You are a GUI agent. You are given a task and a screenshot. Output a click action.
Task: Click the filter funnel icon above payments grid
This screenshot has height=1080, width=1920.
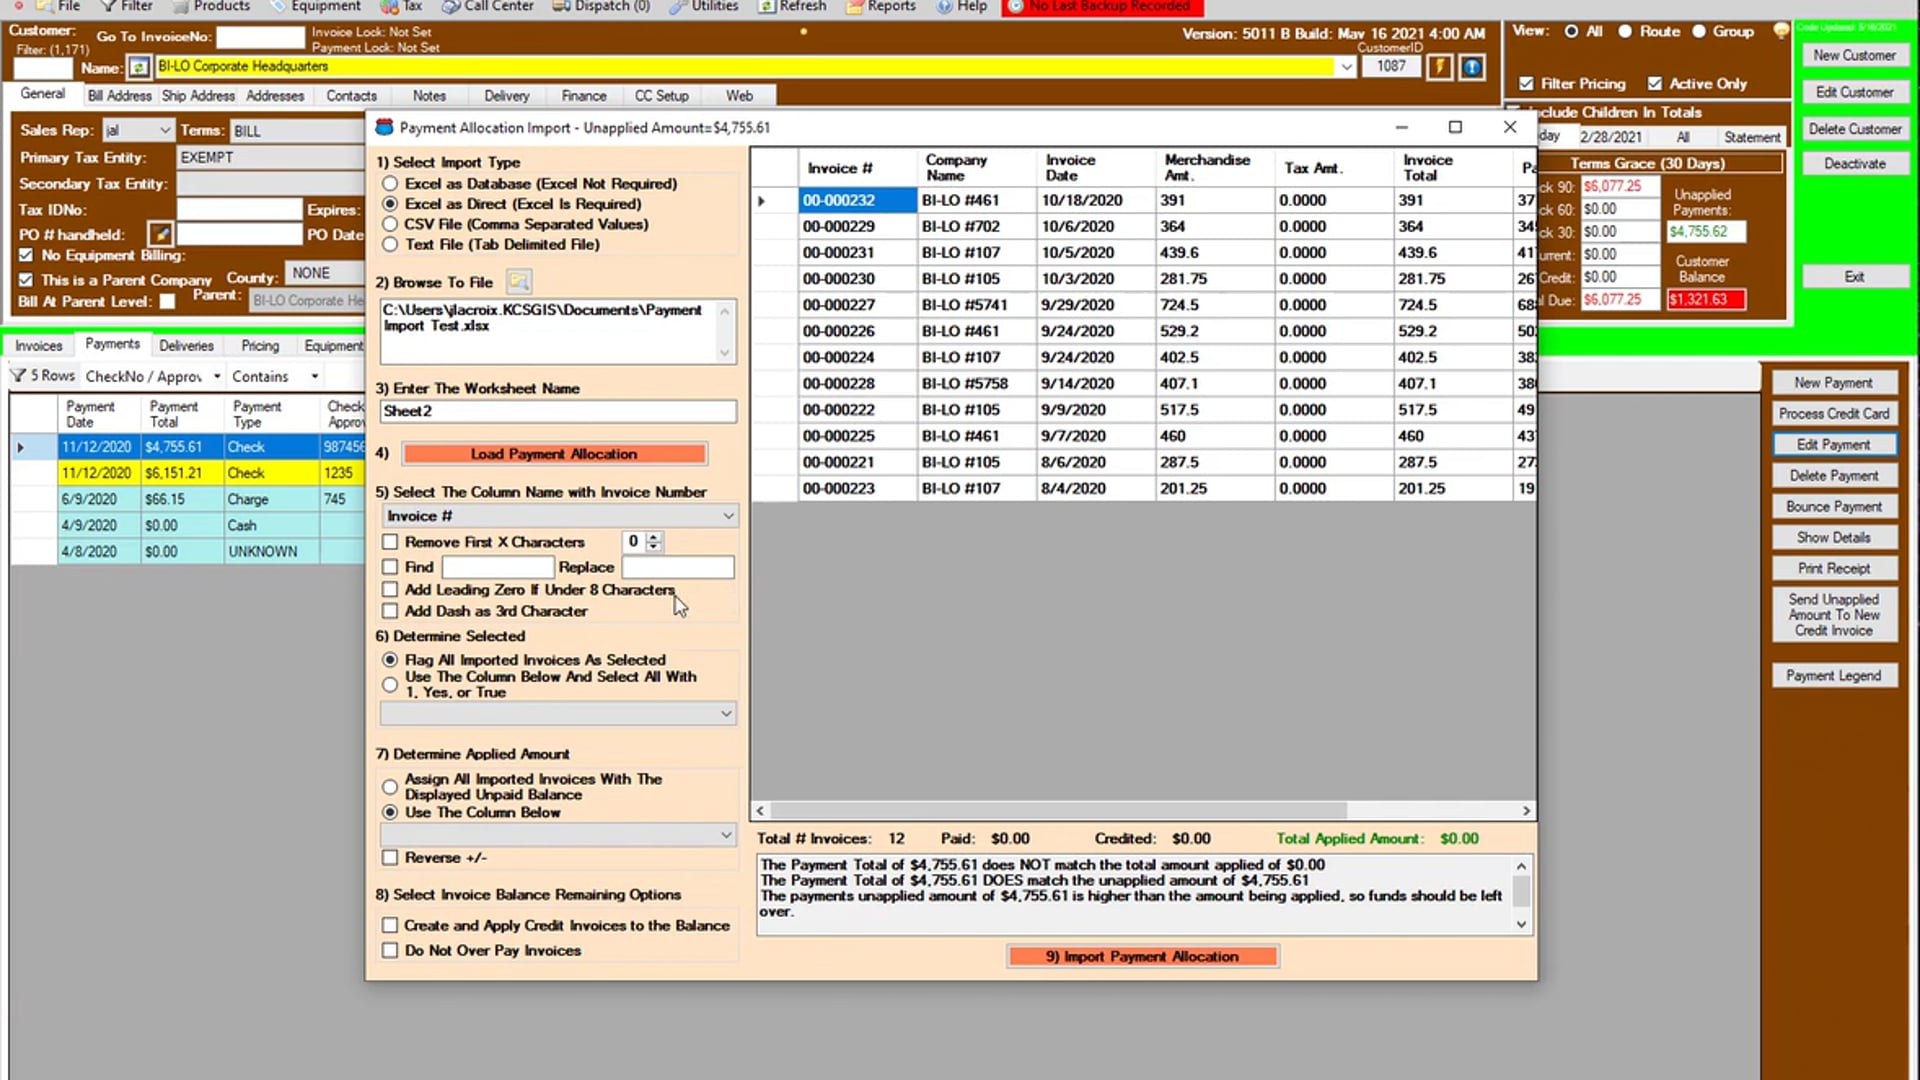click(x=18, y=376)
